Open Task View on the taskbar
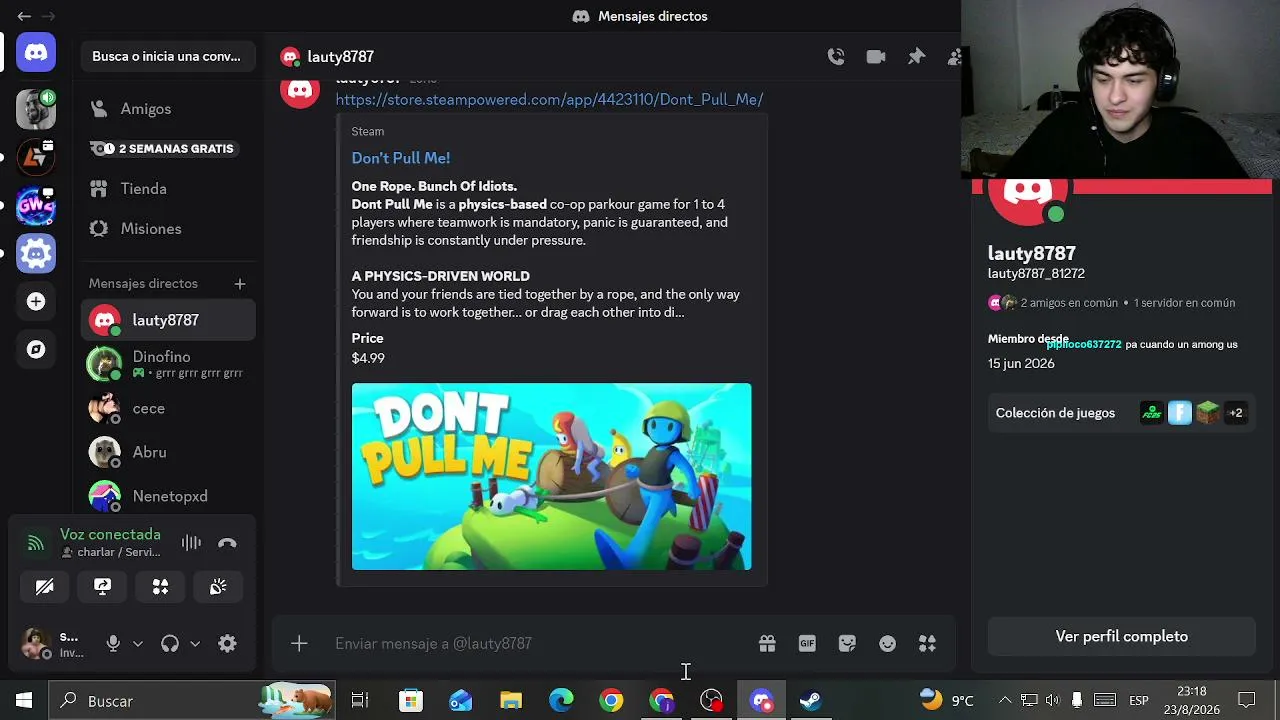Image resolution: width=1280 pixels, height=720 pixels. tap(360, 701)
